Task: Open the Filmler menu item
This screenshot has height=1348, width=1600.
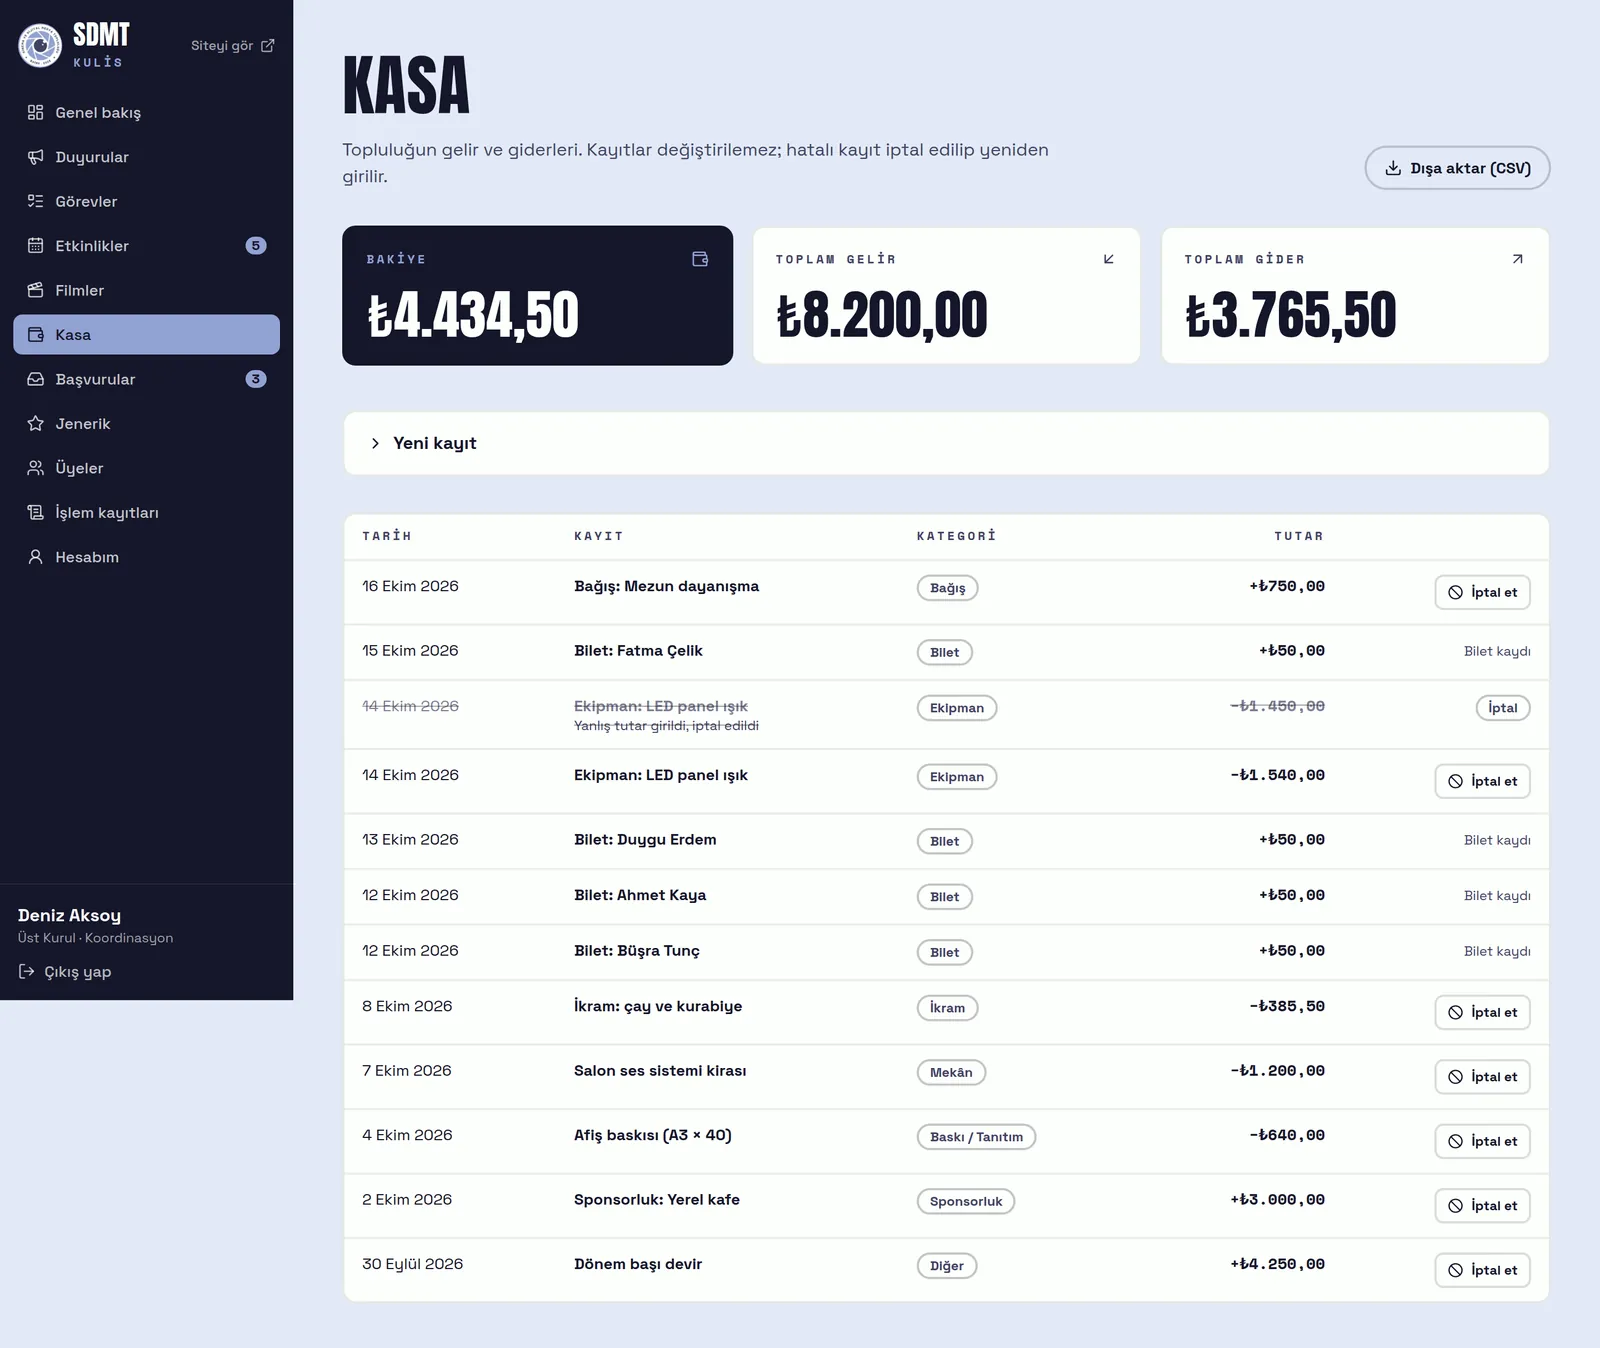Action: point(146,290)
